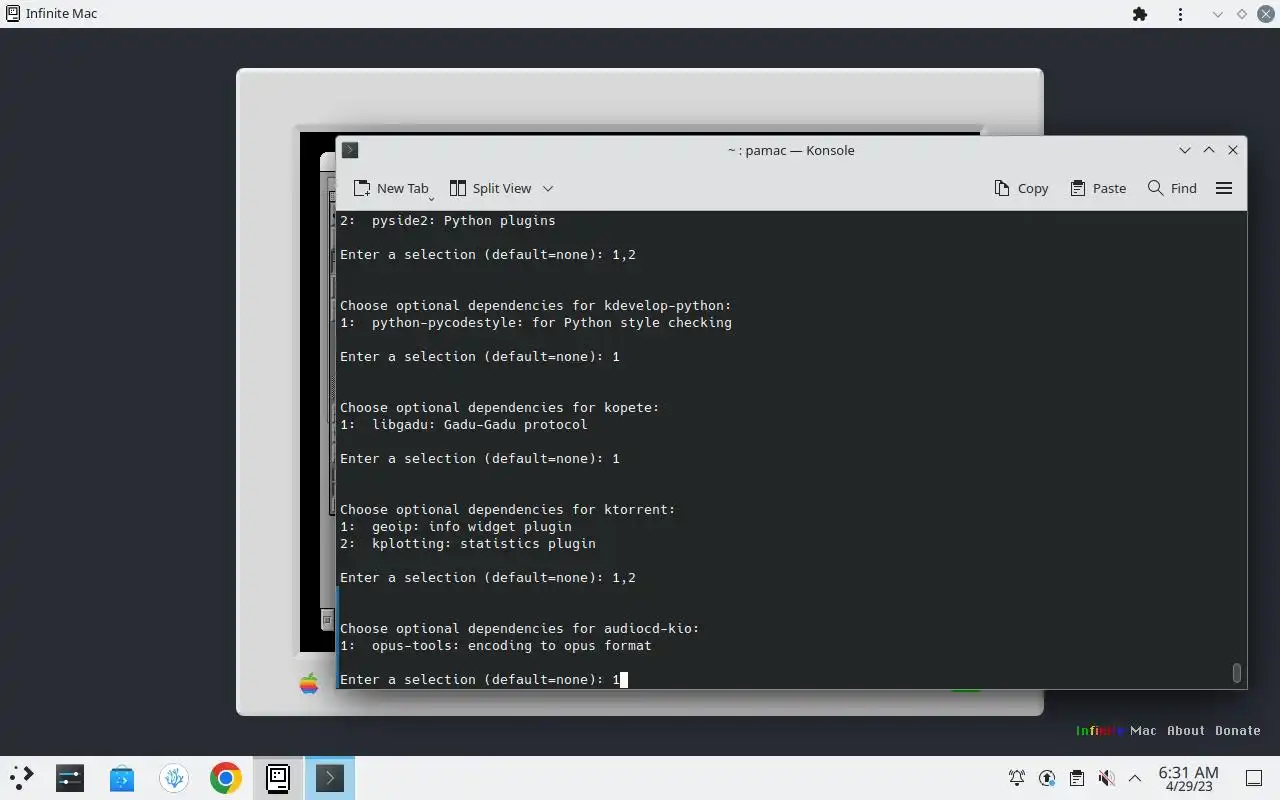The height and width of the screenshot is (800, 1280).
Task: Click the 'libgadu: Gadu-Gadu protocol' line
Action: point(464,425)
